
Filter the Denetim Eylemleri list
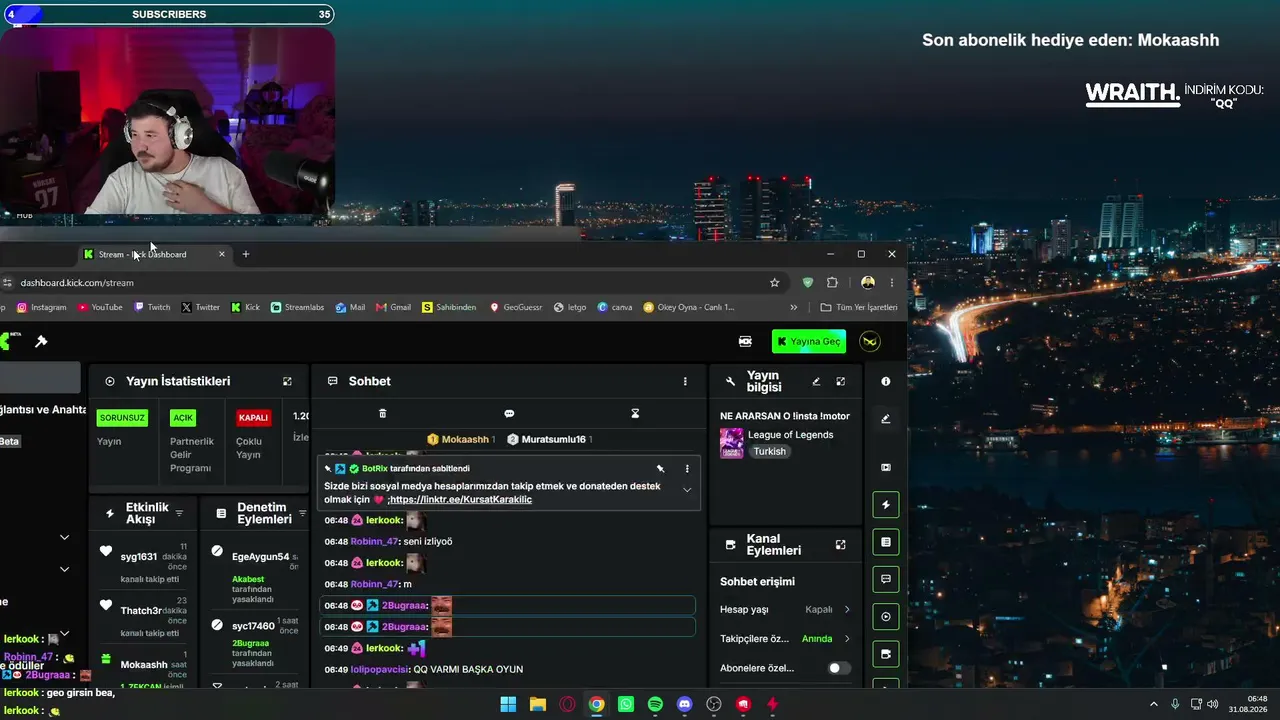pos(302,514)
